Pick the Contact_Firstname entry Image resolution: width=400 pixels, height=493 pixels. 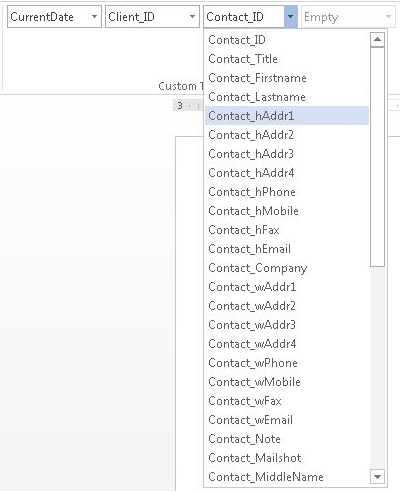coord(287,78)
